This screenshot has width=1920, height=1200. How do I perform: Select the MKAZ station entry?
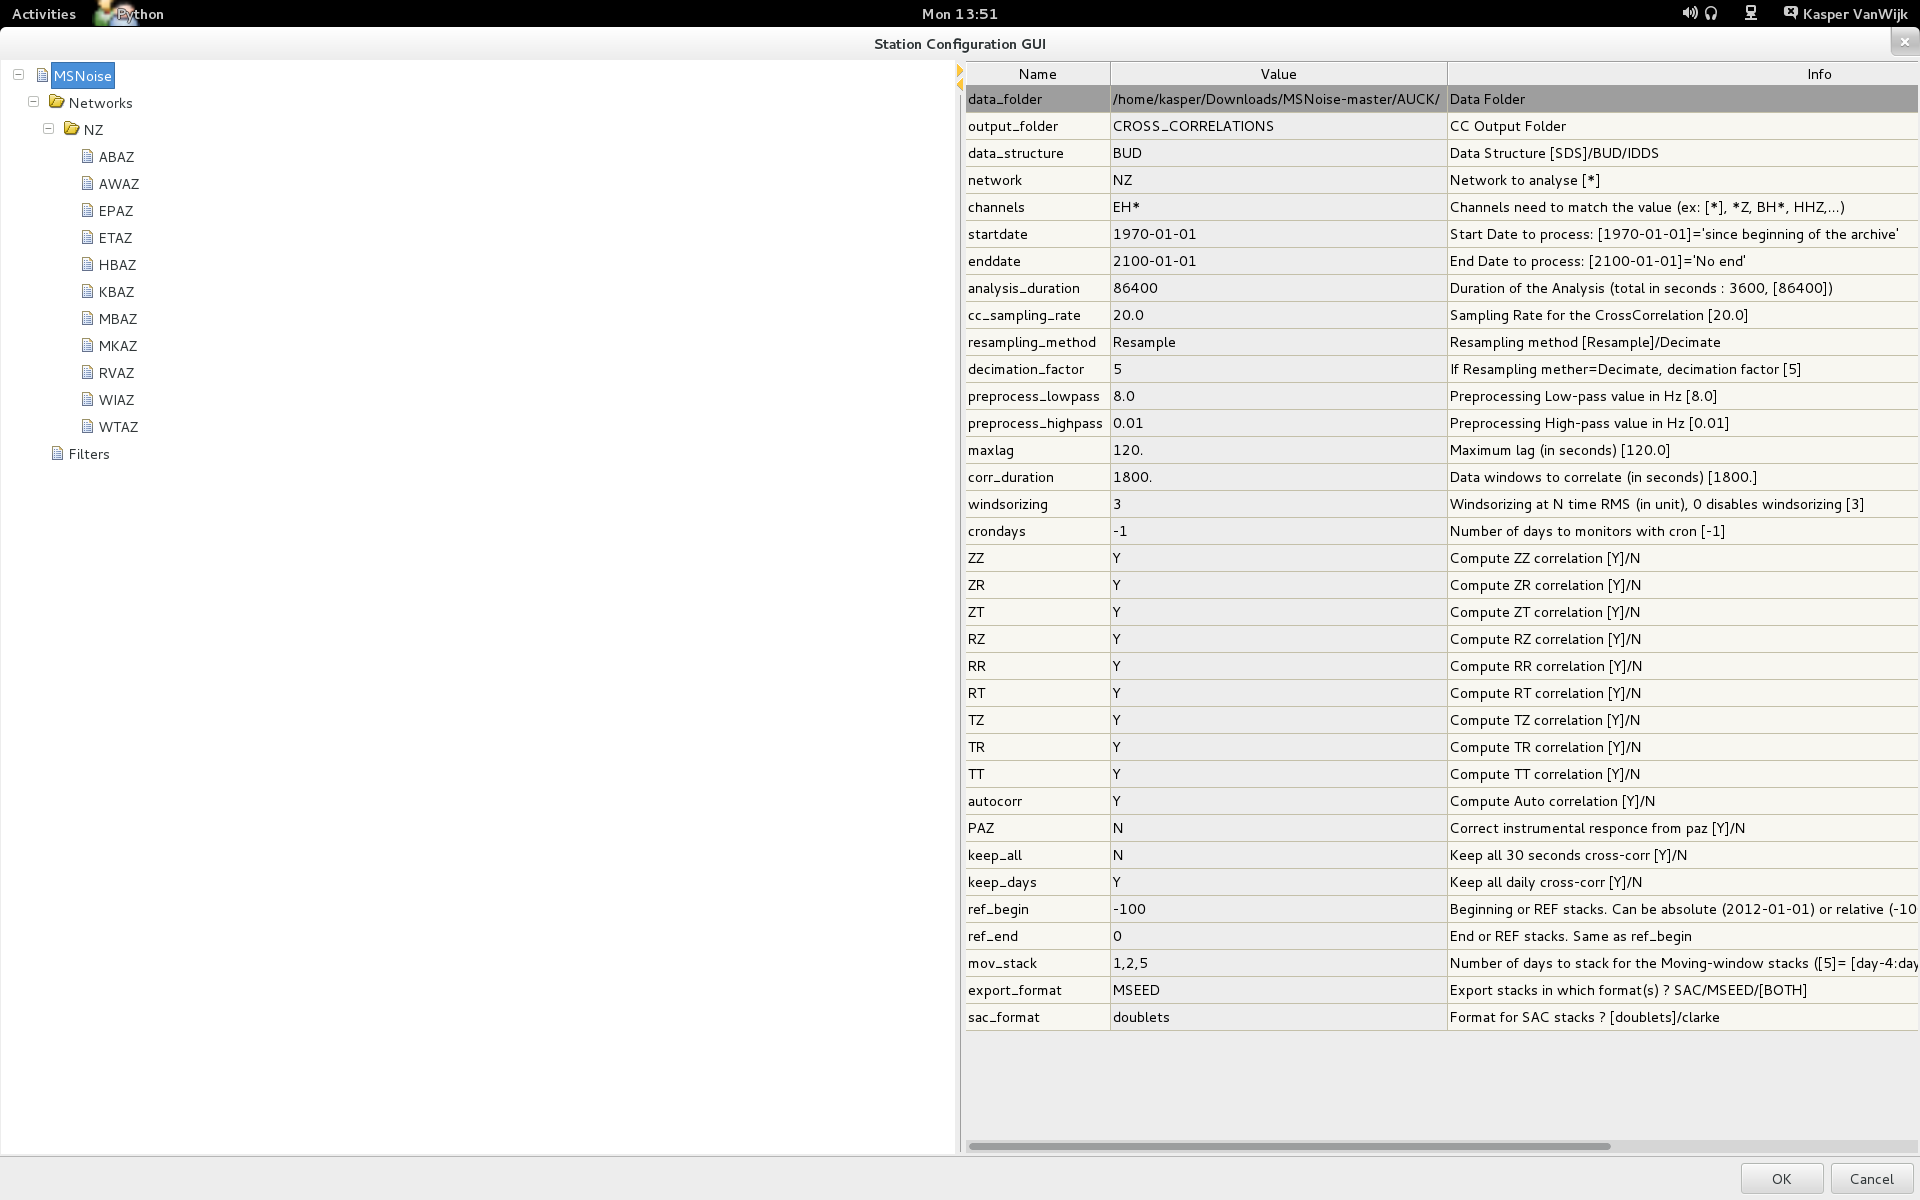[x=118, y=346]
